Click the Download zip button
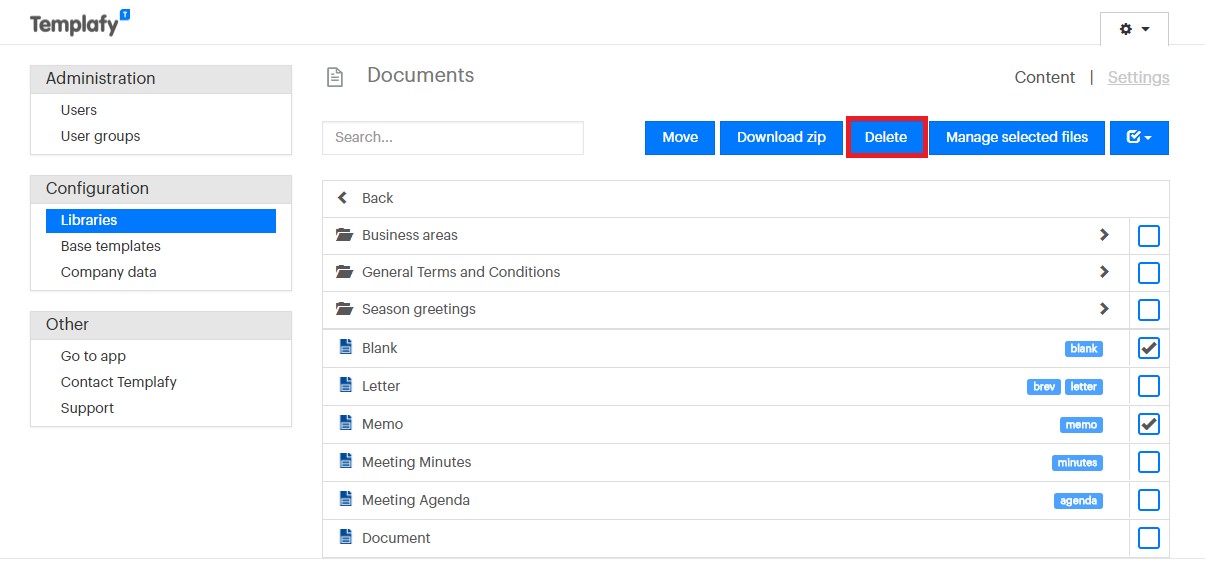 tap(782, 138)
